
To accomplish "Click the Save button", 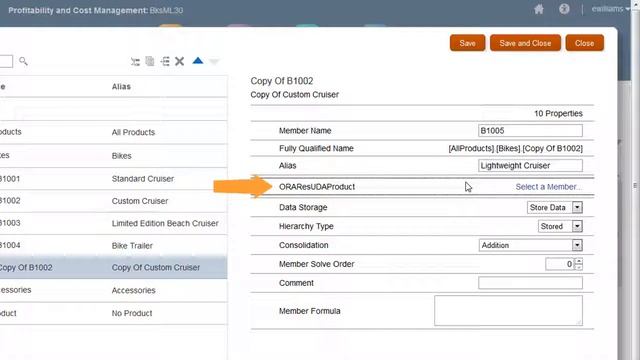I will [467, 43].
